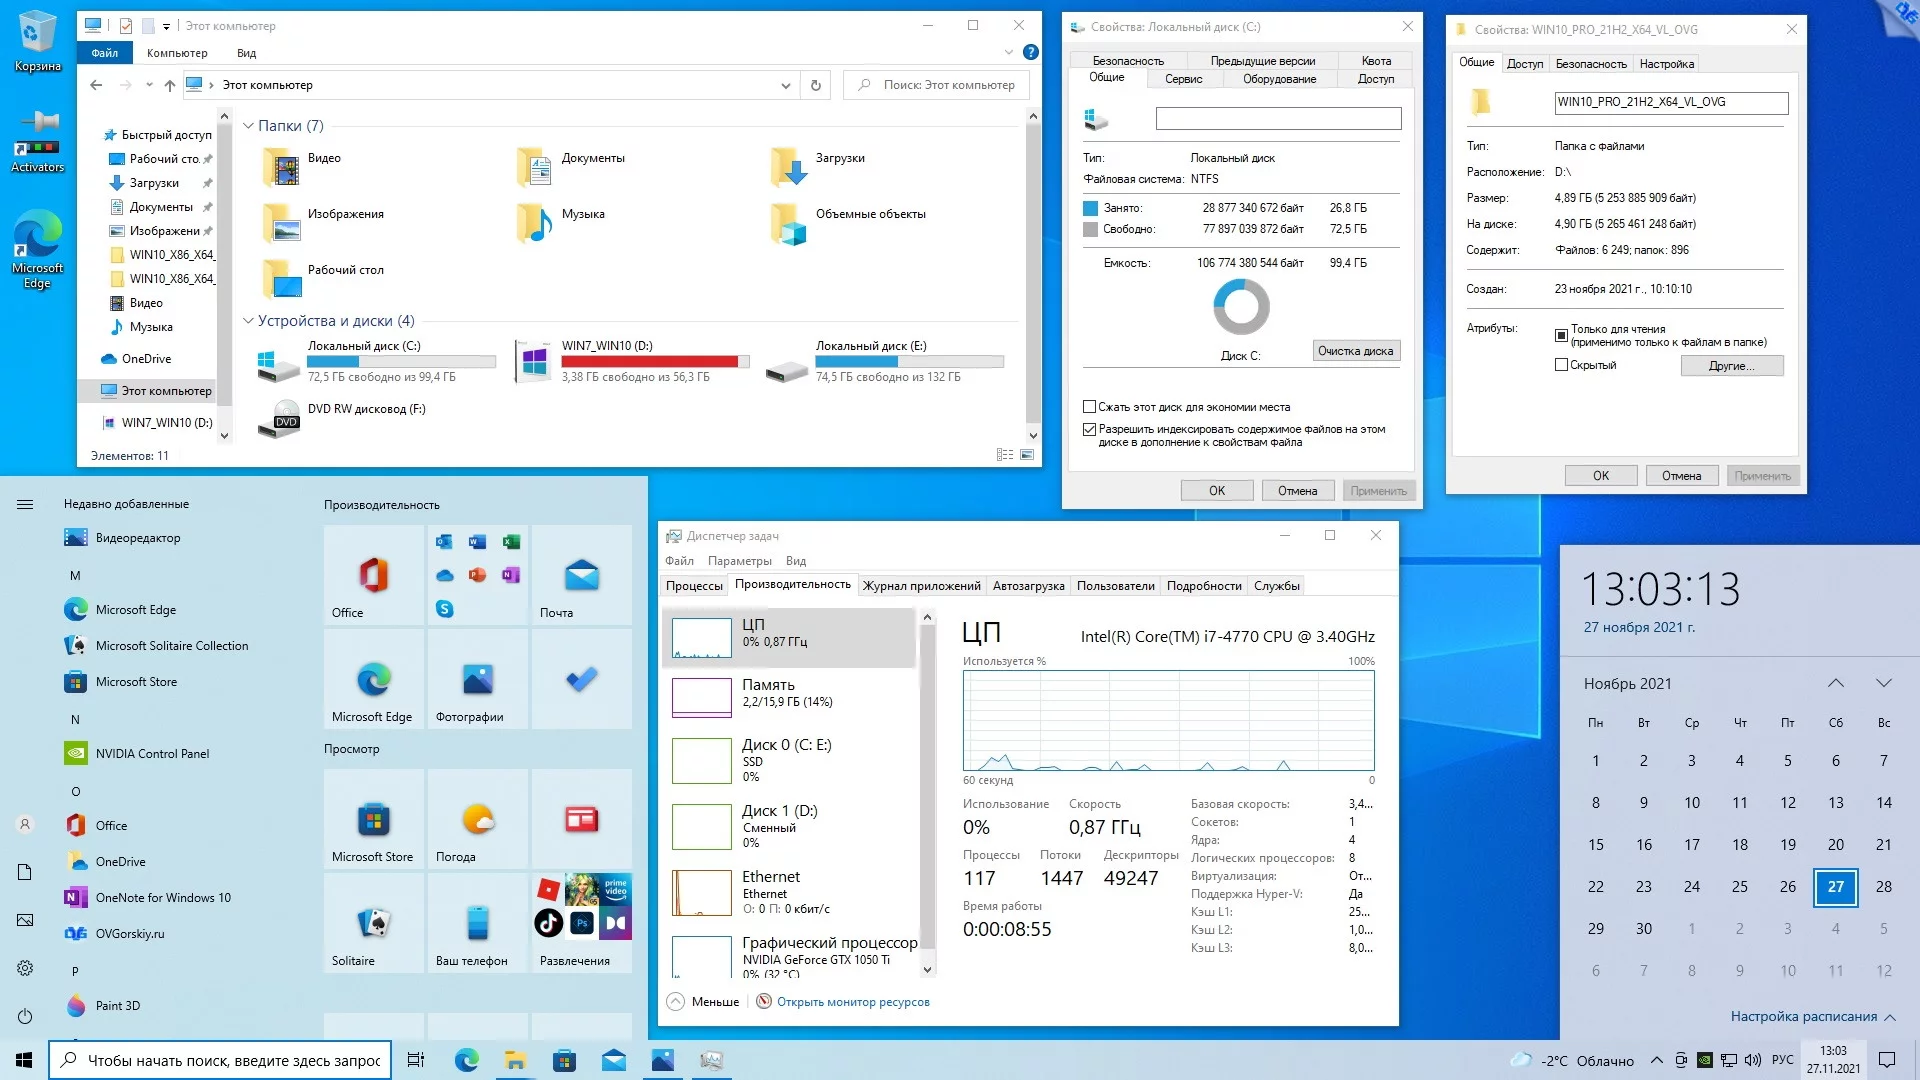Select Память in the performance list
Viewport: 1920px width, 1080px height.
[768, 692]
